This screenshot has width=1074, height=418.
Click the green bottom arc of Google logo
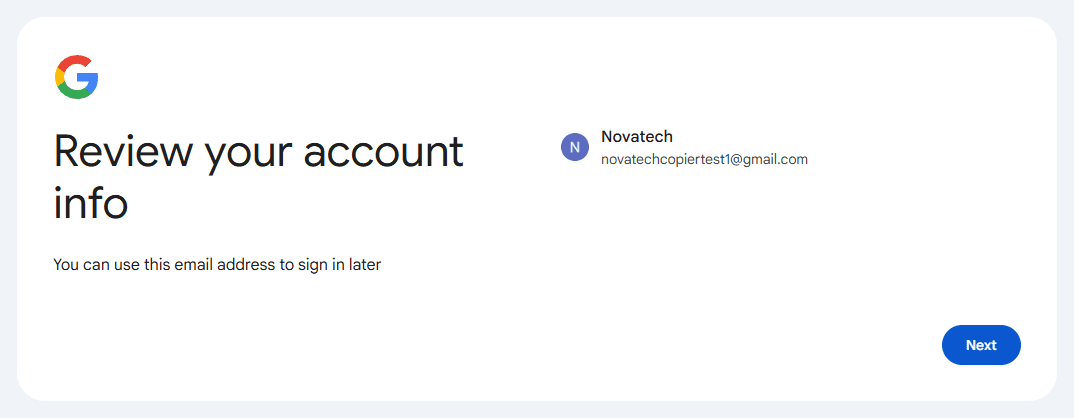[x=76, y=93]
